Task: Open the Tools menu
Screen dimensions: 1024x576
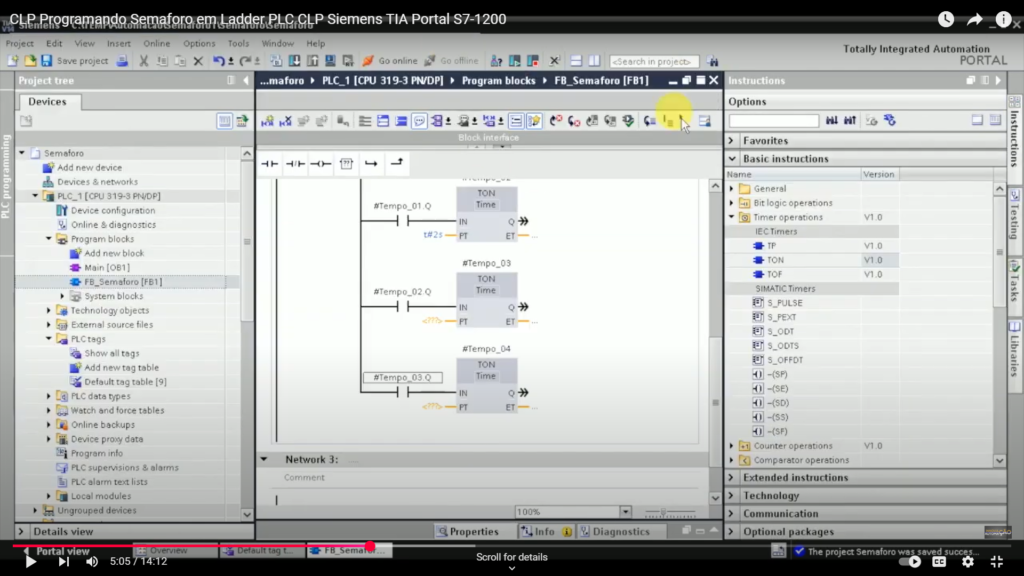Action: pyautogui.click(x=238, y=43)
